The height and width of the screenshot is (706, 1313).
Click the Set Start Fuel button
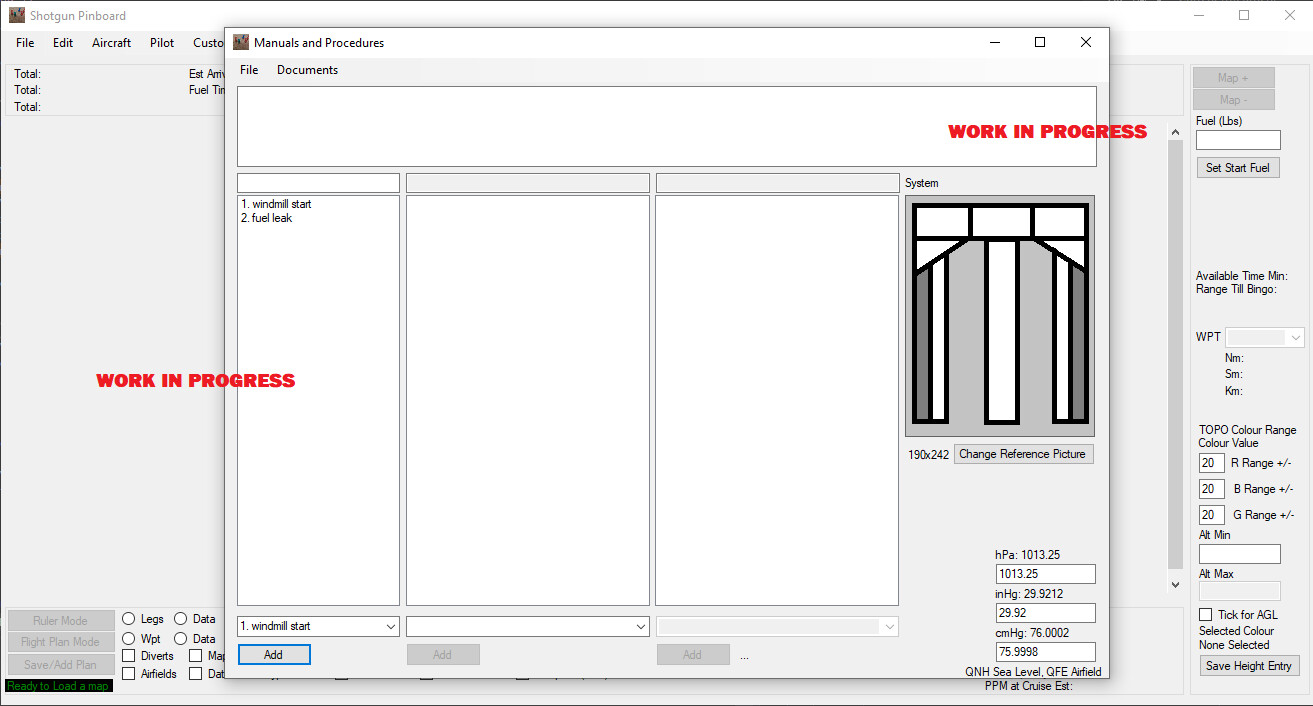[x=1237, y=167]
